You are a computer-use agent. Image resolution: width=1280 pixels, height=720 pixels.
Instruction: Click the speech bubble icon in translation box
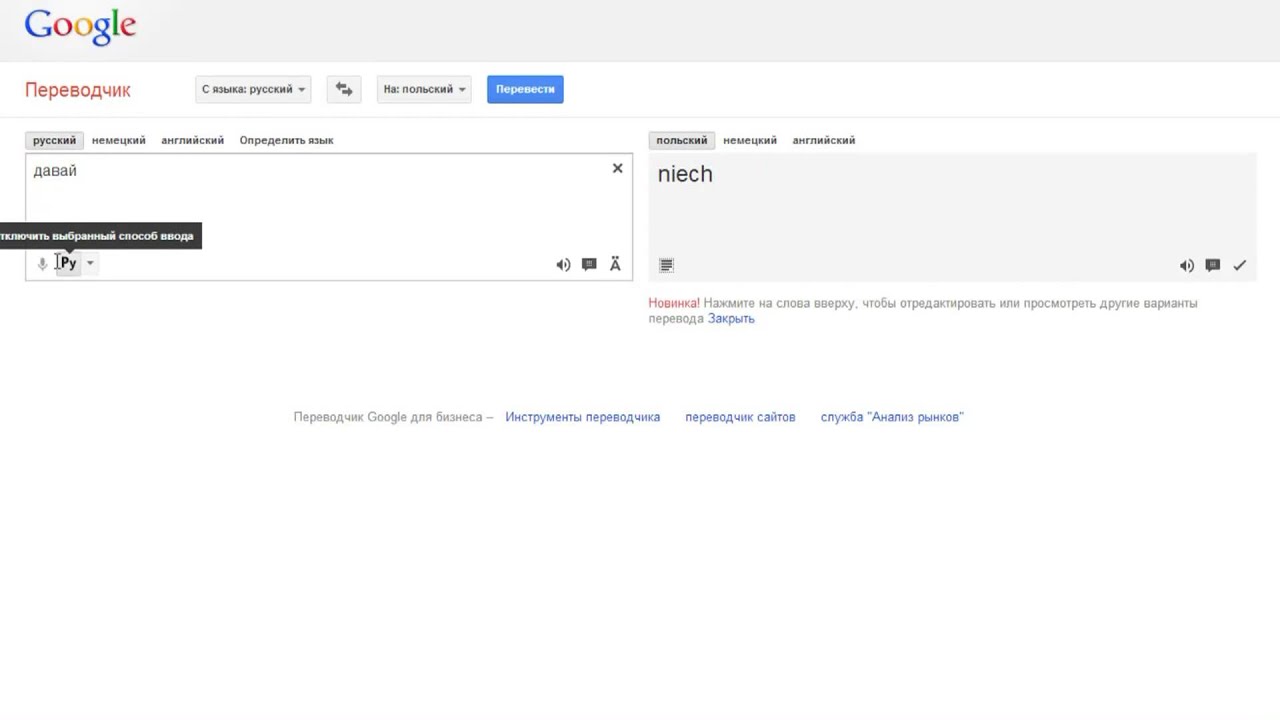(1213, 265)
